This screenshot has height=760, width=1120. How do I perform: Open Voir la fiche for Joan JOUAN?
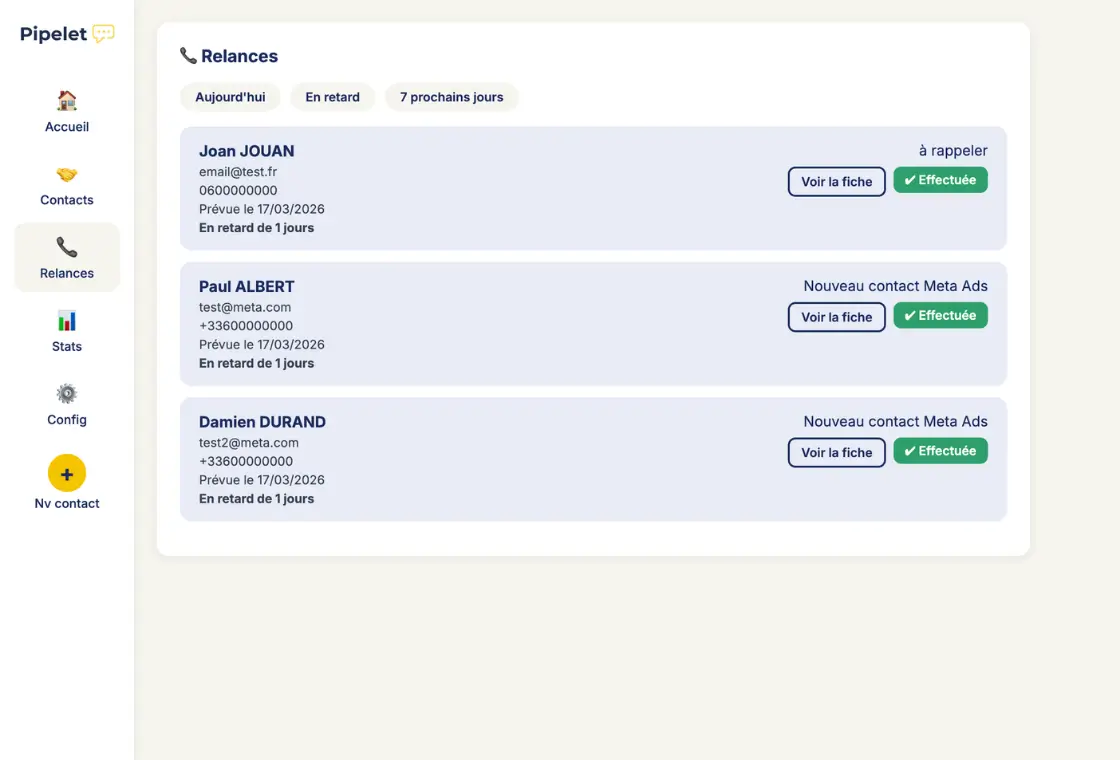coord(836,181)
